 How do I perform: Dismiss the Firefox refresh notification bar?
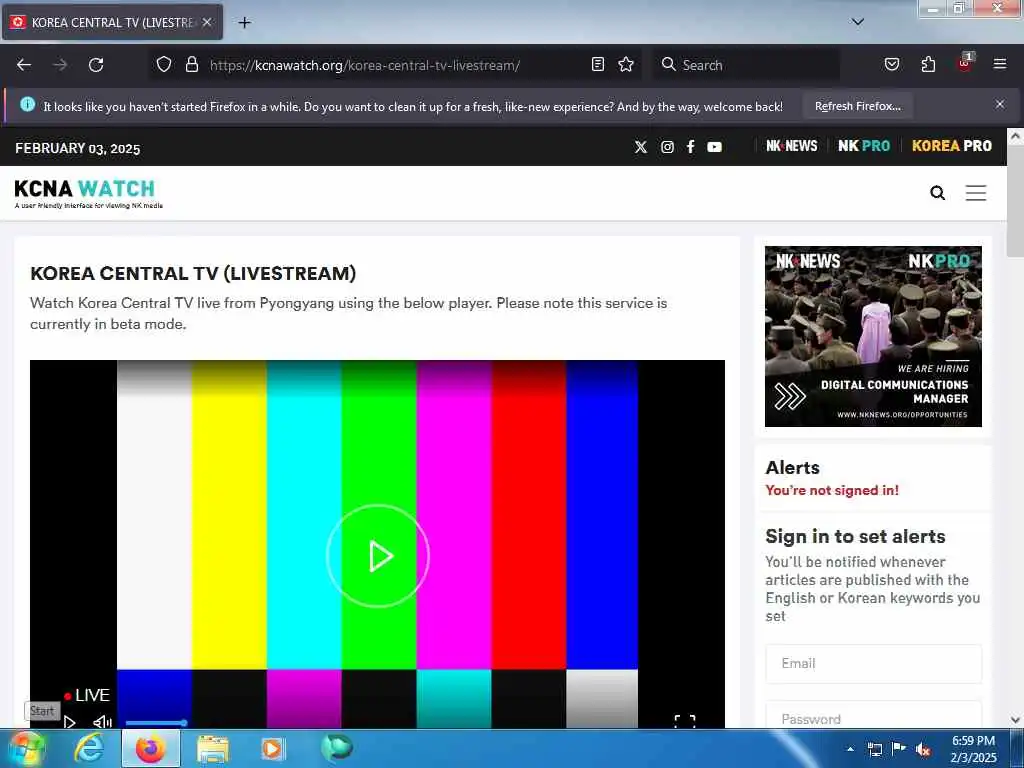coord(1000,104)
